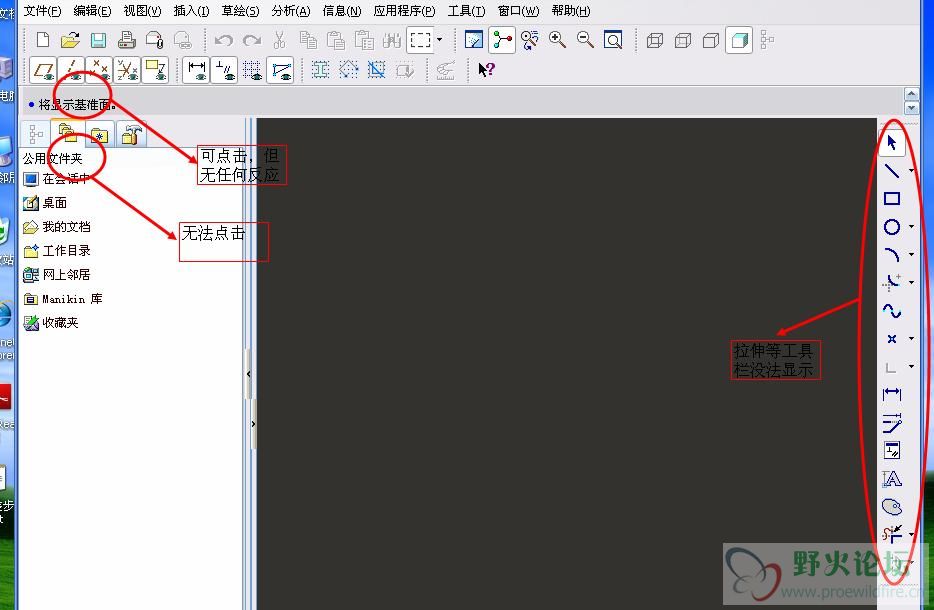This screenshot has height=610, width=934.
Task: Open the 分析(A) menu
Action: tap(291, 11)
